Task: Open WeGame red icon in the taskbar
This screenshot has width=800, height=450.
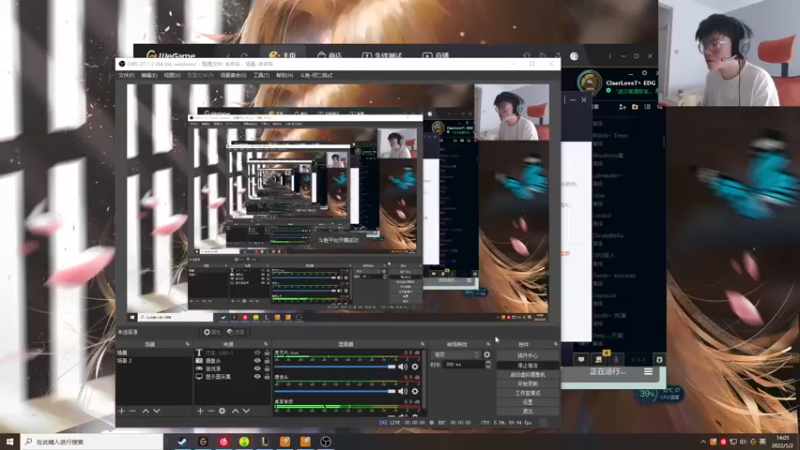Action: tap(223, 442)
